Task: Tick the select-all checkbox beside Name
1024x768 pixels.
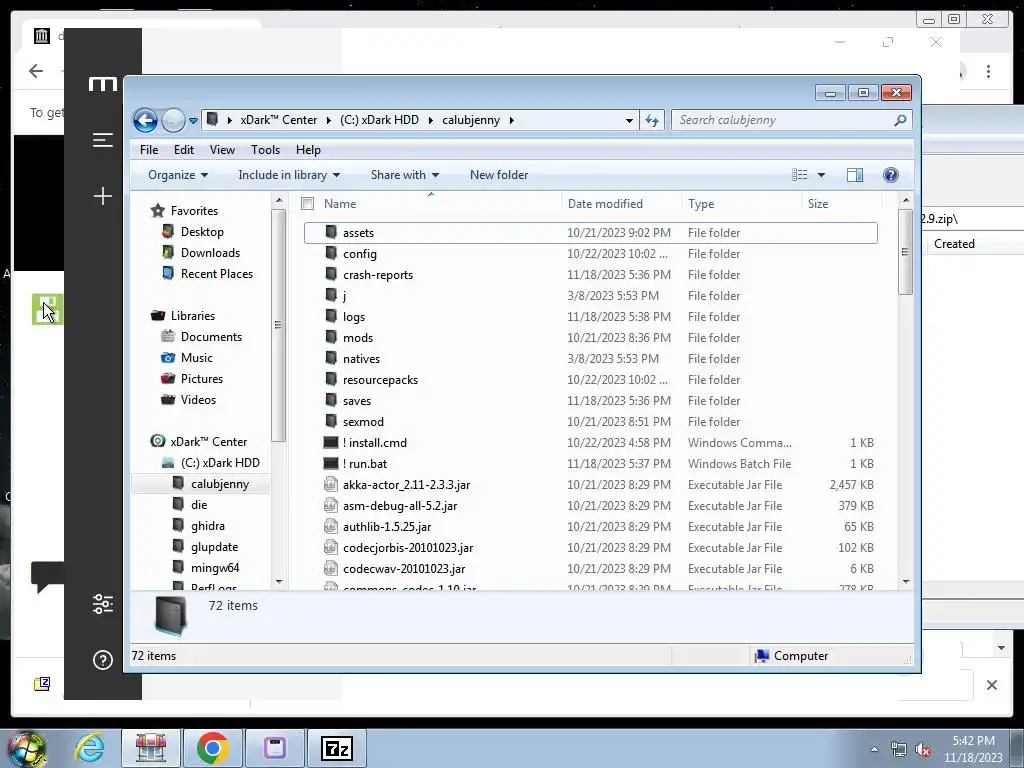Action: [x=308, y=204]
